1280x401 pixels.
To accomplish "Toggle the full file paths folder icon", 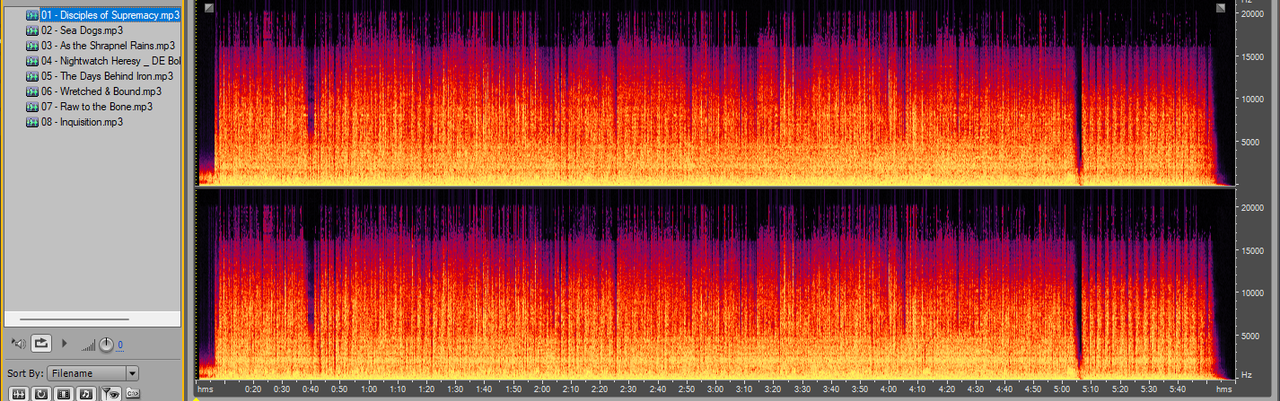I will pyautogui.click(x=133, y=393).
